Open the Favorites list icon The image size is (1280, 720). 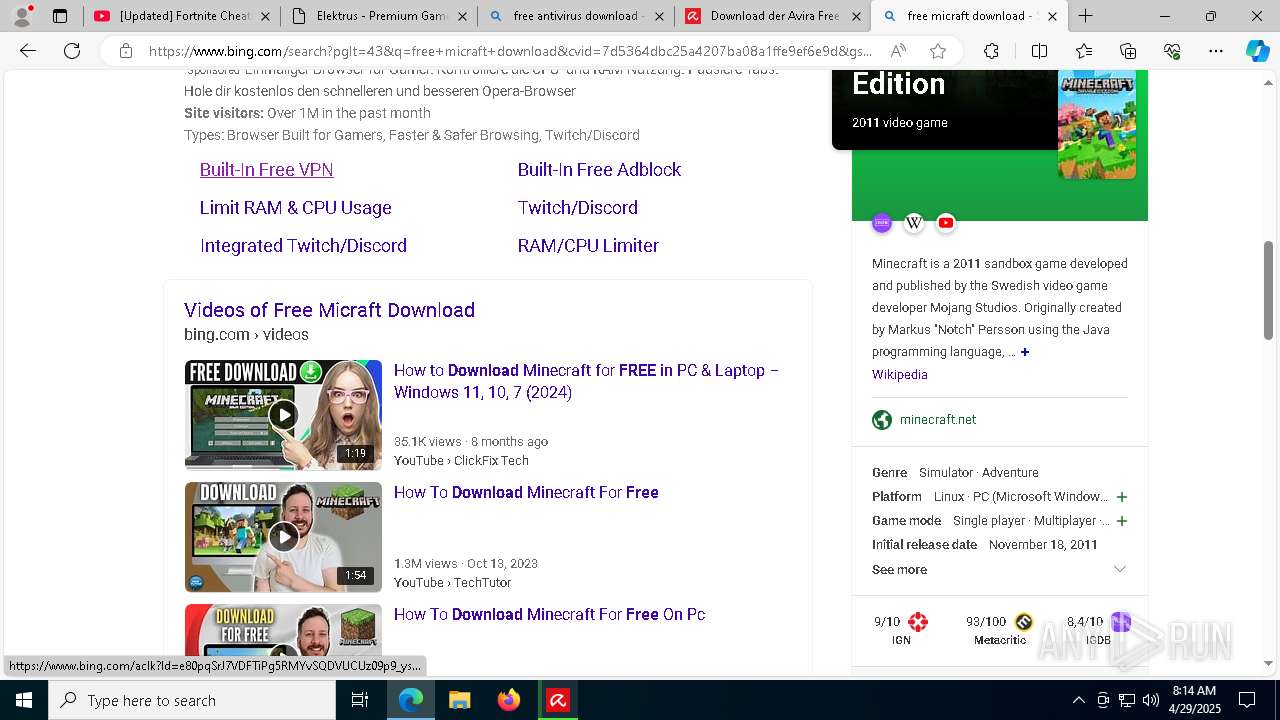pyautogui.click(x=1084, y=51)
